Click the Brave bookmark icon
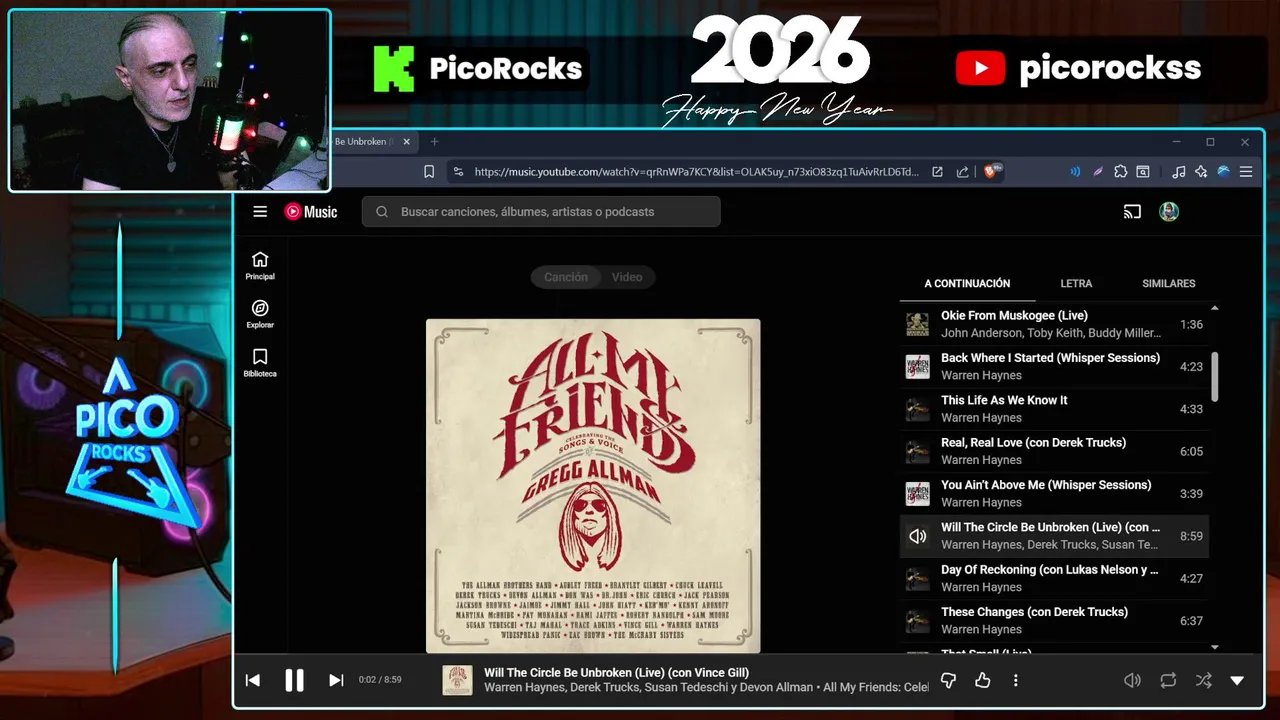The width and height of the screenshot is (1280, 720). click(429, 172)
